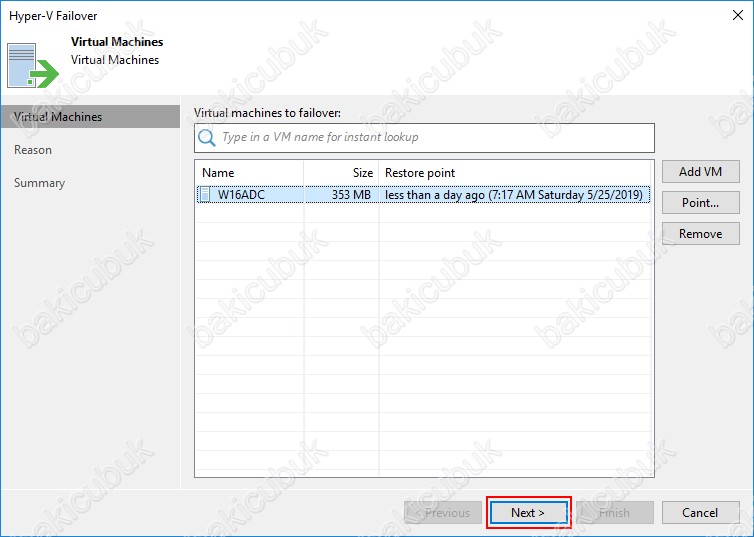Click the restore point date for W16ADC

tap(515, 195)
